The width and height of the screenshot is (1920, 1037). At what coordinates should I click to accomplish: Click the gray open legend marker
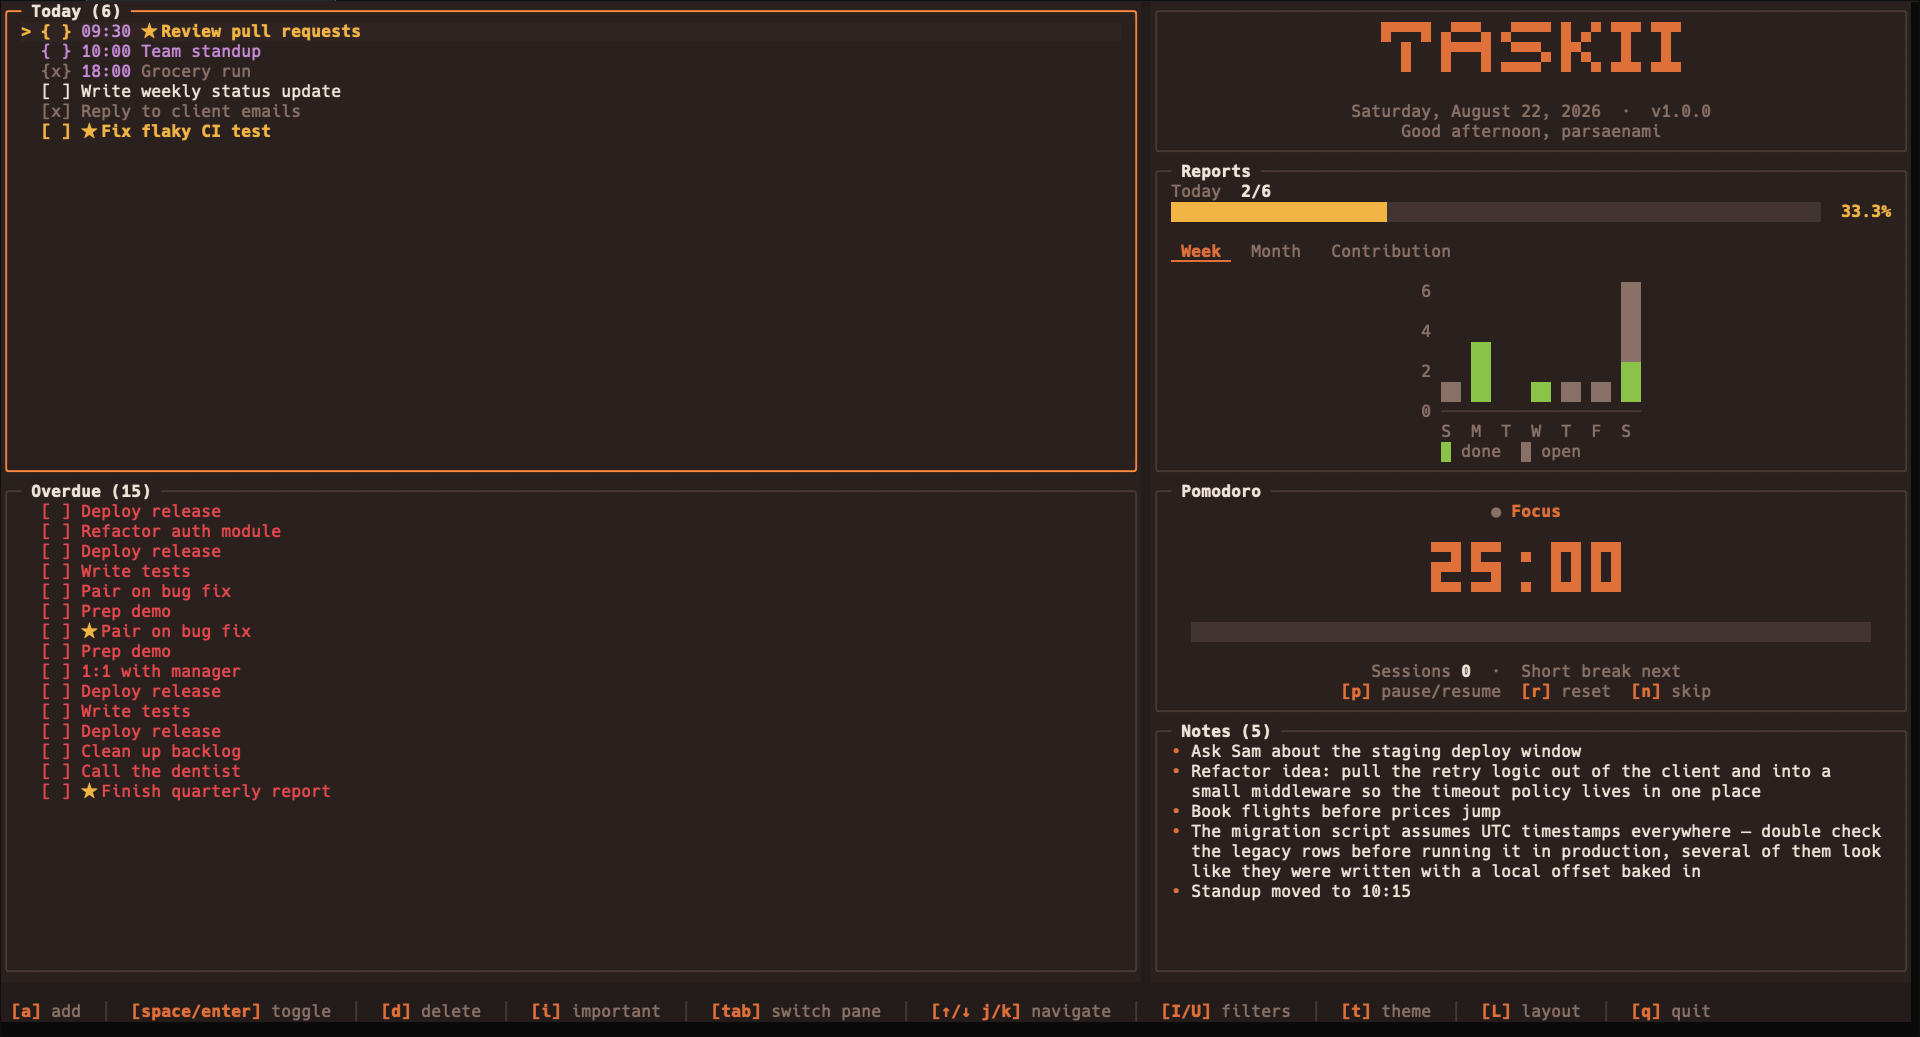point(1526,452)
